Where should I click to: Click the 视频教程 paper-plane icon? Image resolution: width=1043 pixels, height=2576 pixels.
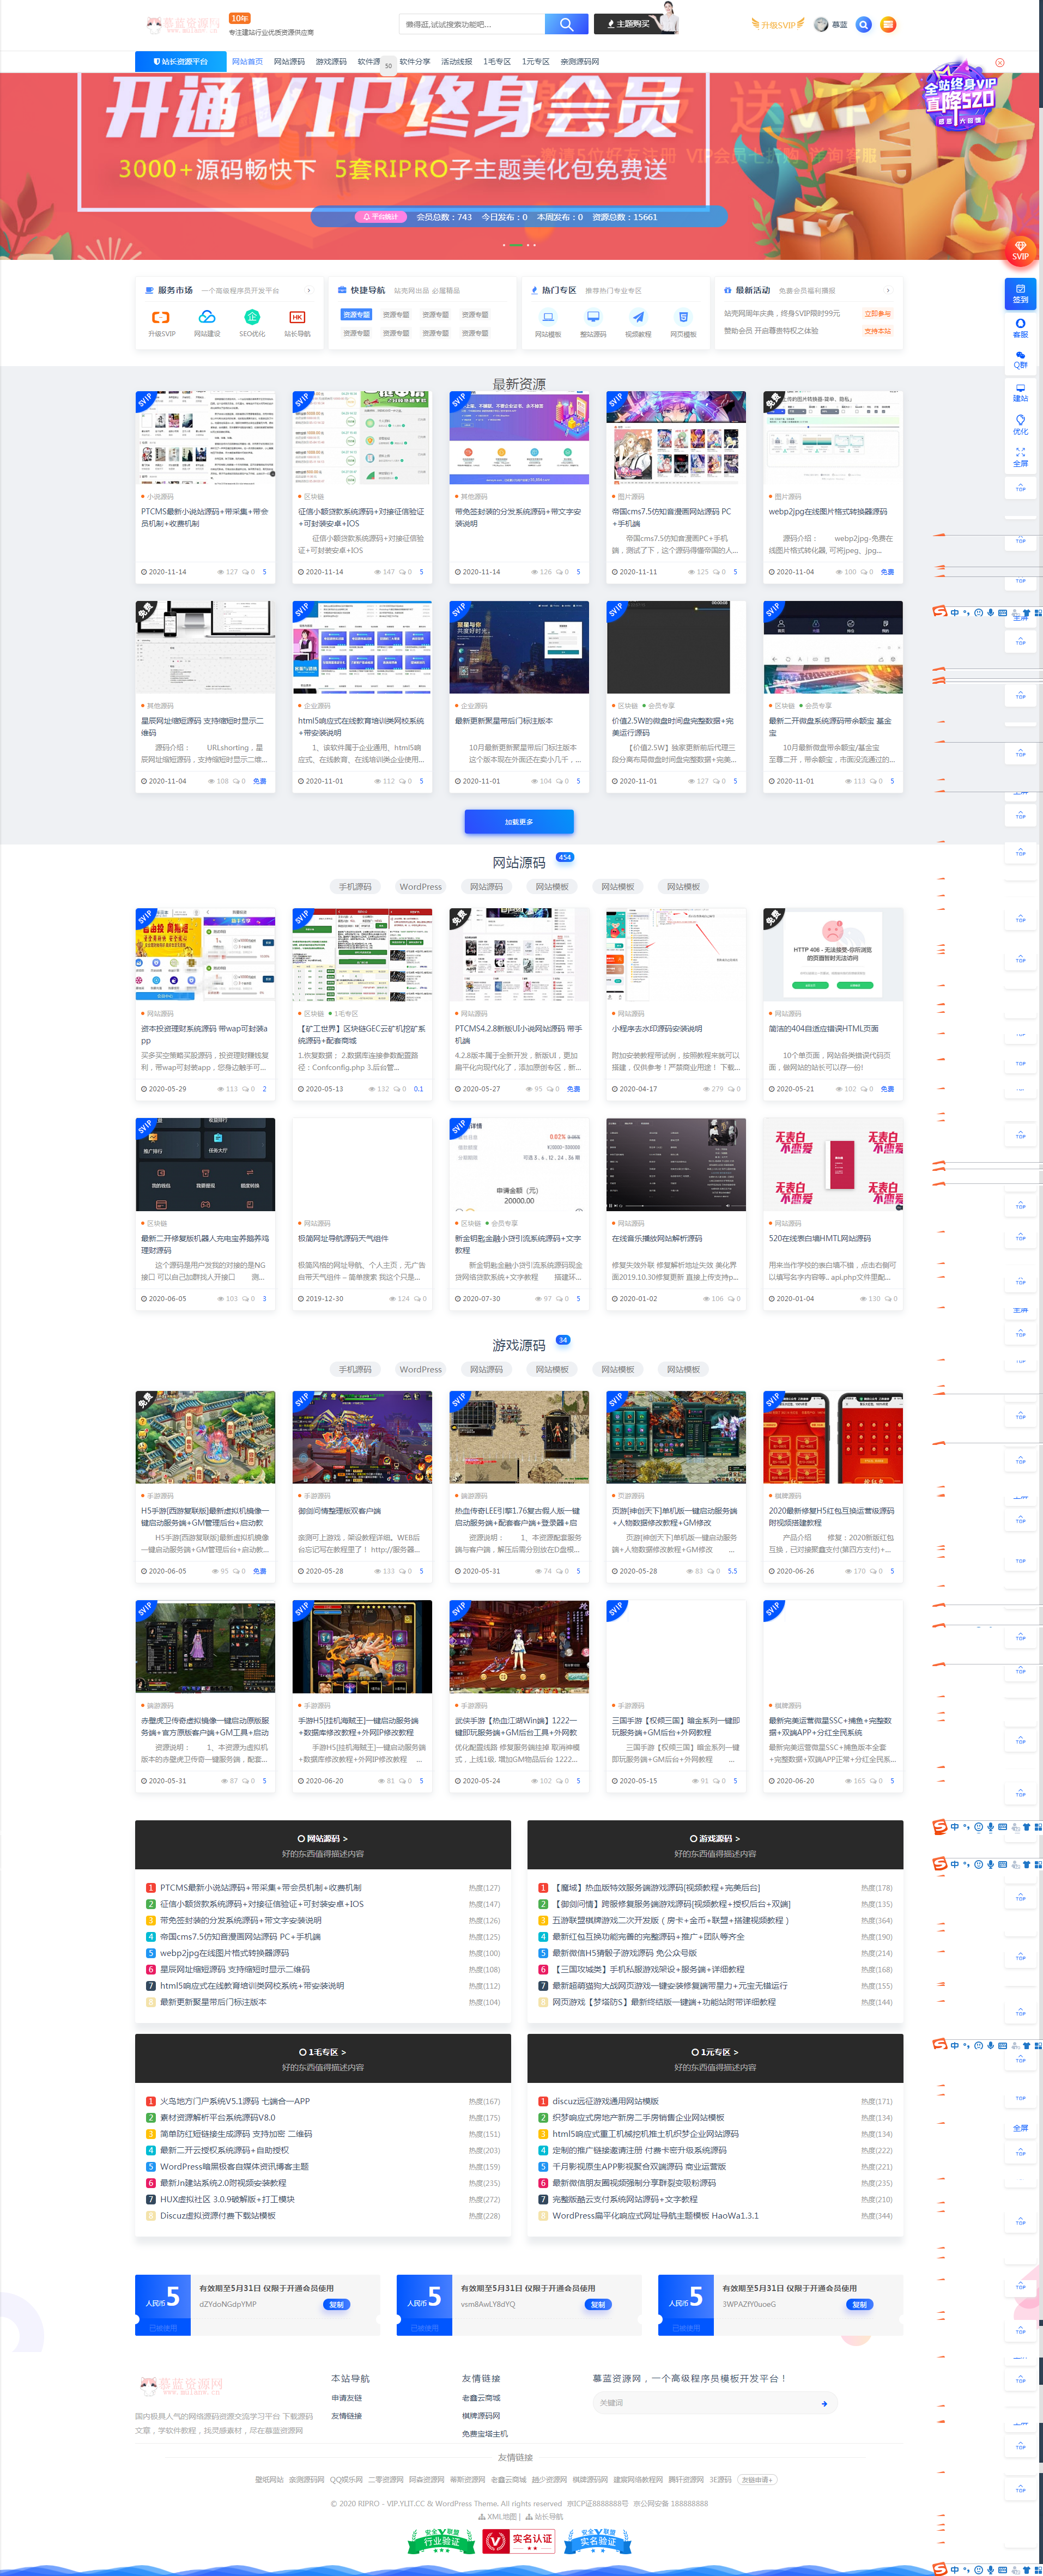pos(638,316)
